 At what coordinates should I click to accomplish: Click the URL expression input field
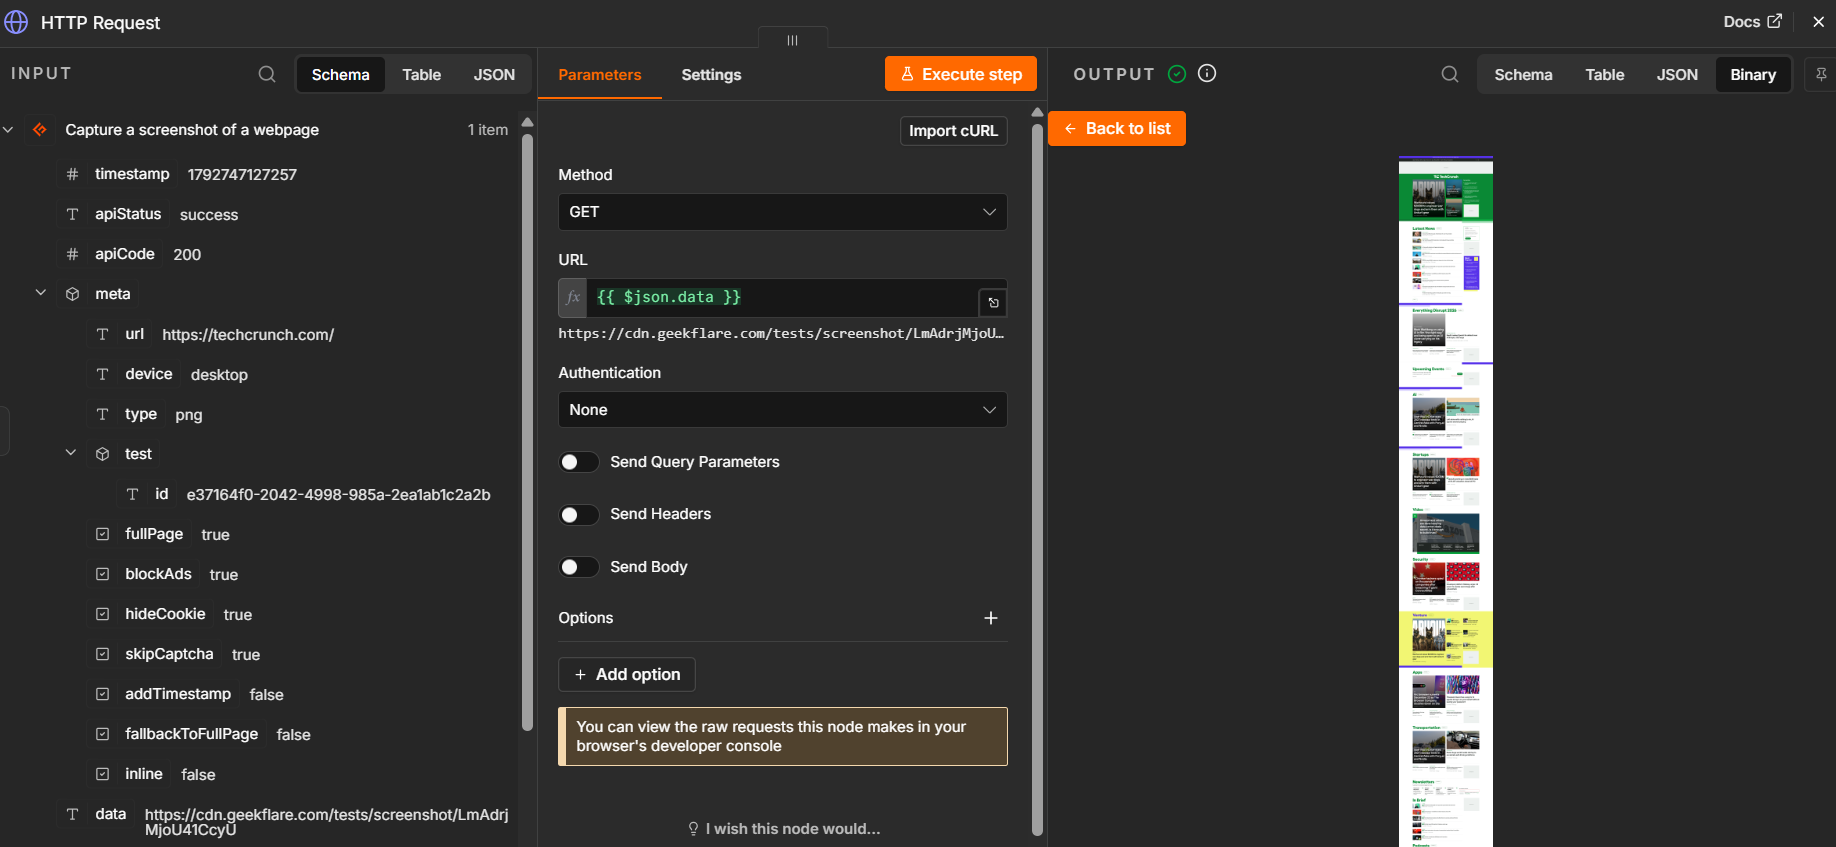pos(782,298)
